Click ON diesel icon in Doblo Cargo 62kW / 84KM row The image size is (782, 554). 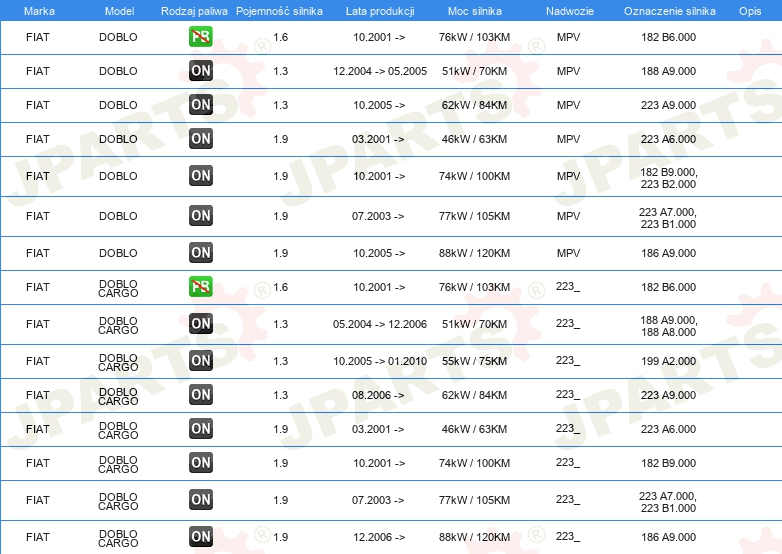tap(200, 394)
